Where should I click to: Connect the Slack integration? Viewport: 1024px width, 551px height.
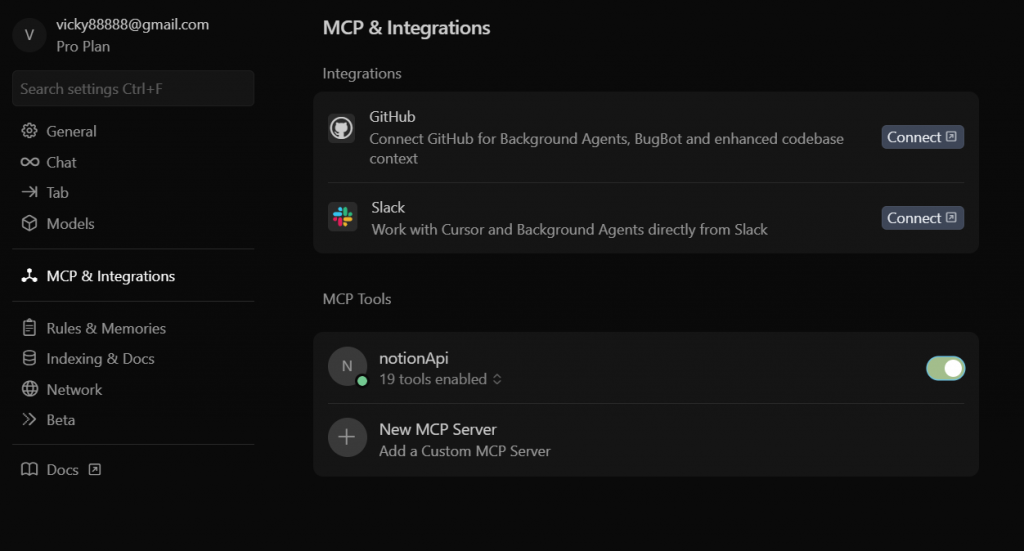click(921, 218)
